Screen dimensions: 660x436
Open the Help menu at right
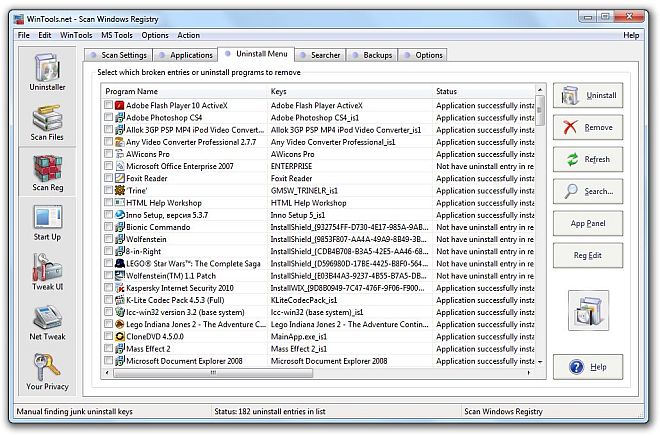(x=631, y=35)
